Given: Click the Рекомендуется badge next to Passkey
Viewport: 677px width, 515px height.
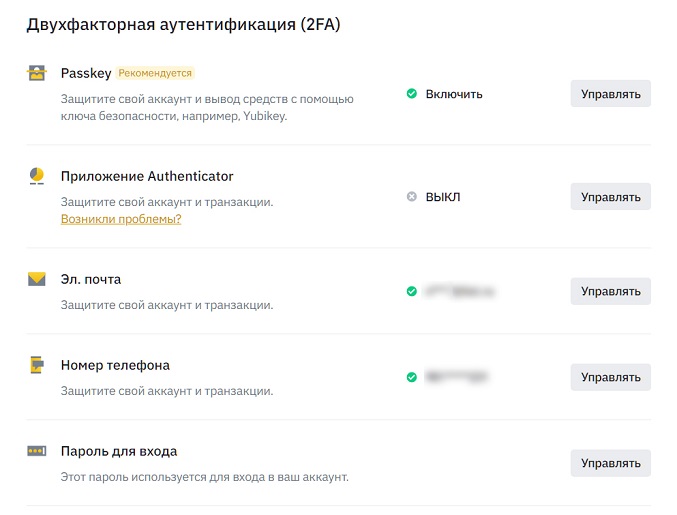Looking at the screenshot, I should (x=155, y=73).
